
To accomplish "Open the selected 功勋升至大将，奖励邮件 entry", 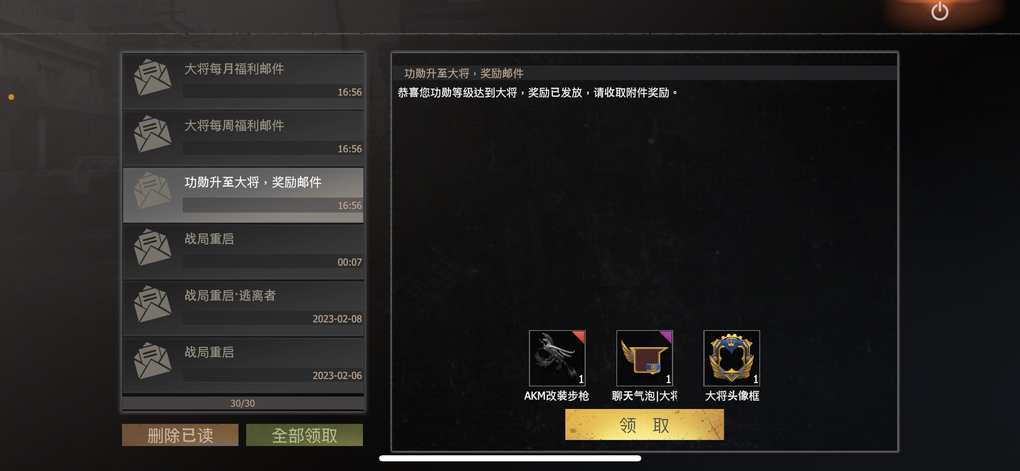I will pyautogui.click(x=243, y=195).
